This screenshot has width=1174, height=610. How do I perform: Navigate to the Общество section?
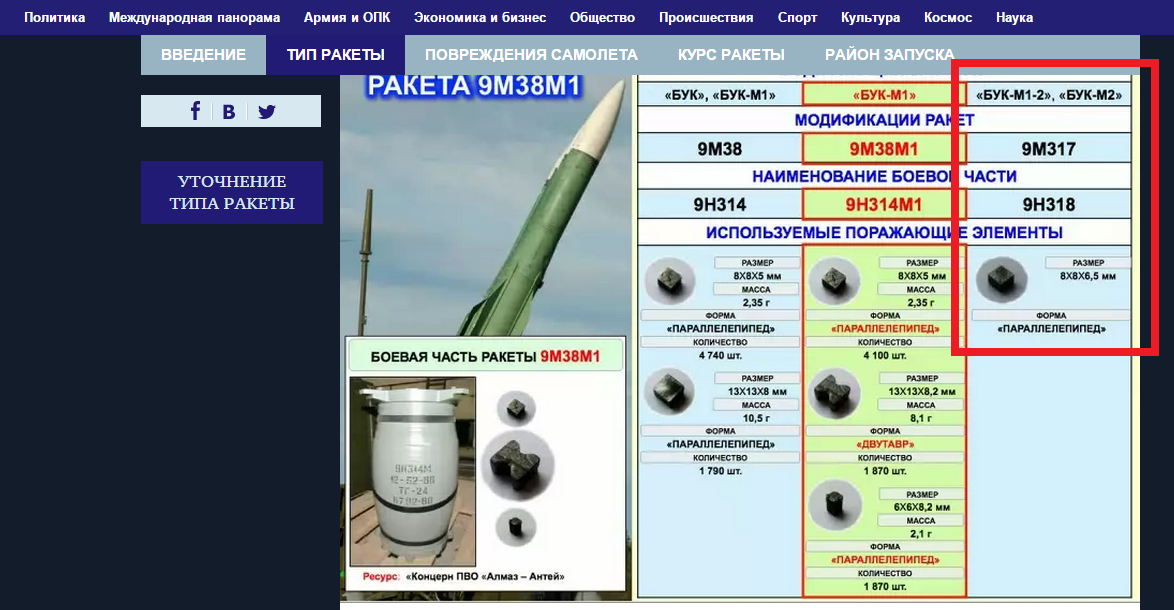click(x=602, y=18)
